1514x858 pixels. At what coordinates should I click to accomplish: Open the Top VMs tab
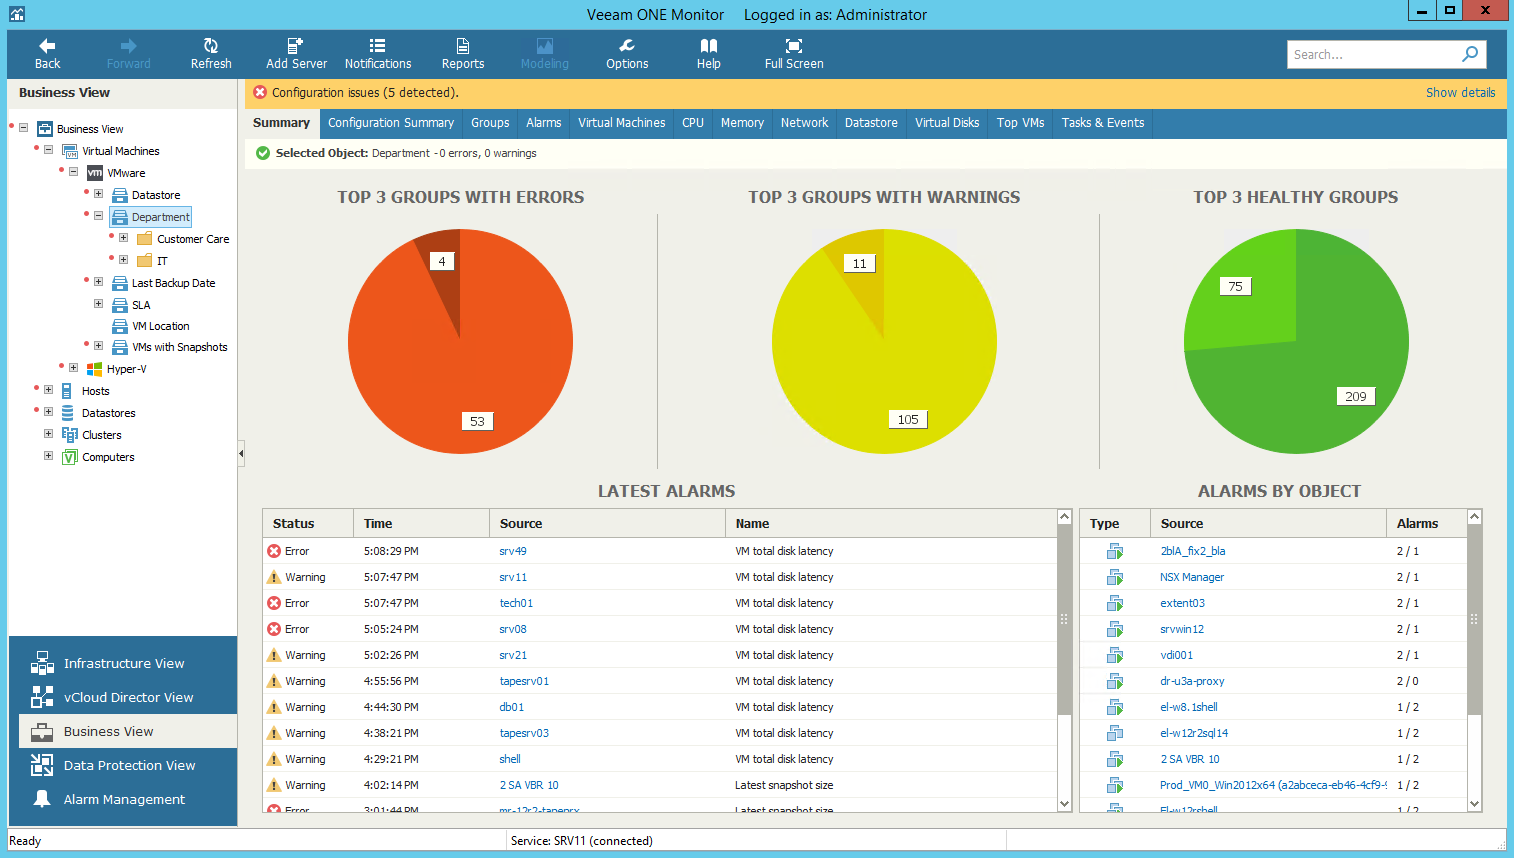coord(1021,123)
